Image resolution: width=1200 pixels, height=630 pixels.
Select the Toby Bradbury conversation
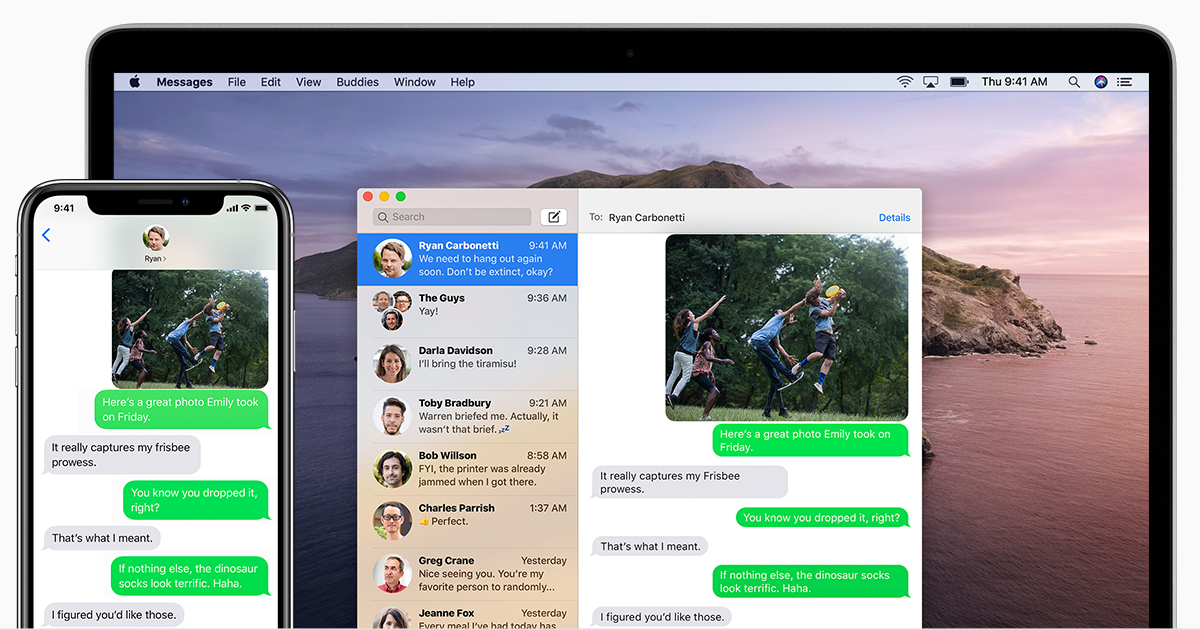pyautogui.click(x=467, y=416)
